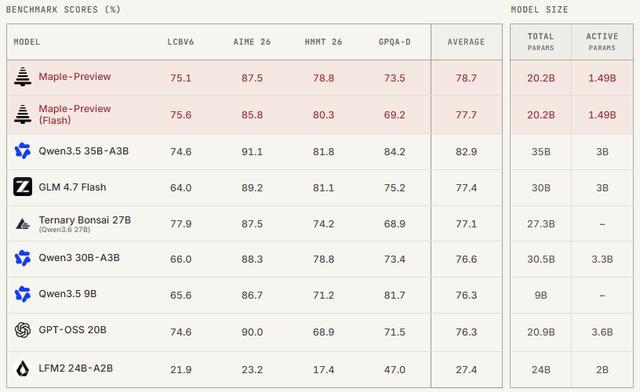
Task: Click the LFM2 24B-A2B droplet logo
Action: [22, 368]
